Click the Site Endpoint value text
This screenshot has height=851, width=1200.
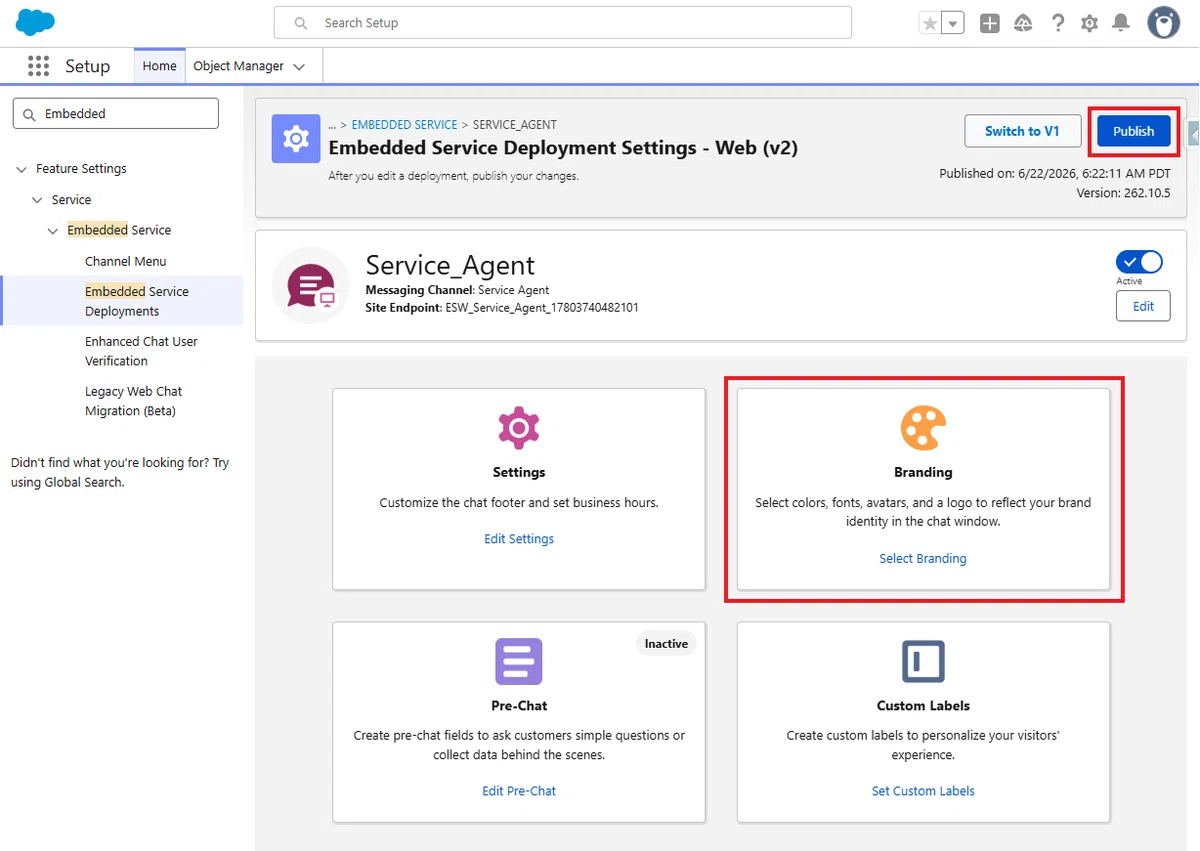542,307
